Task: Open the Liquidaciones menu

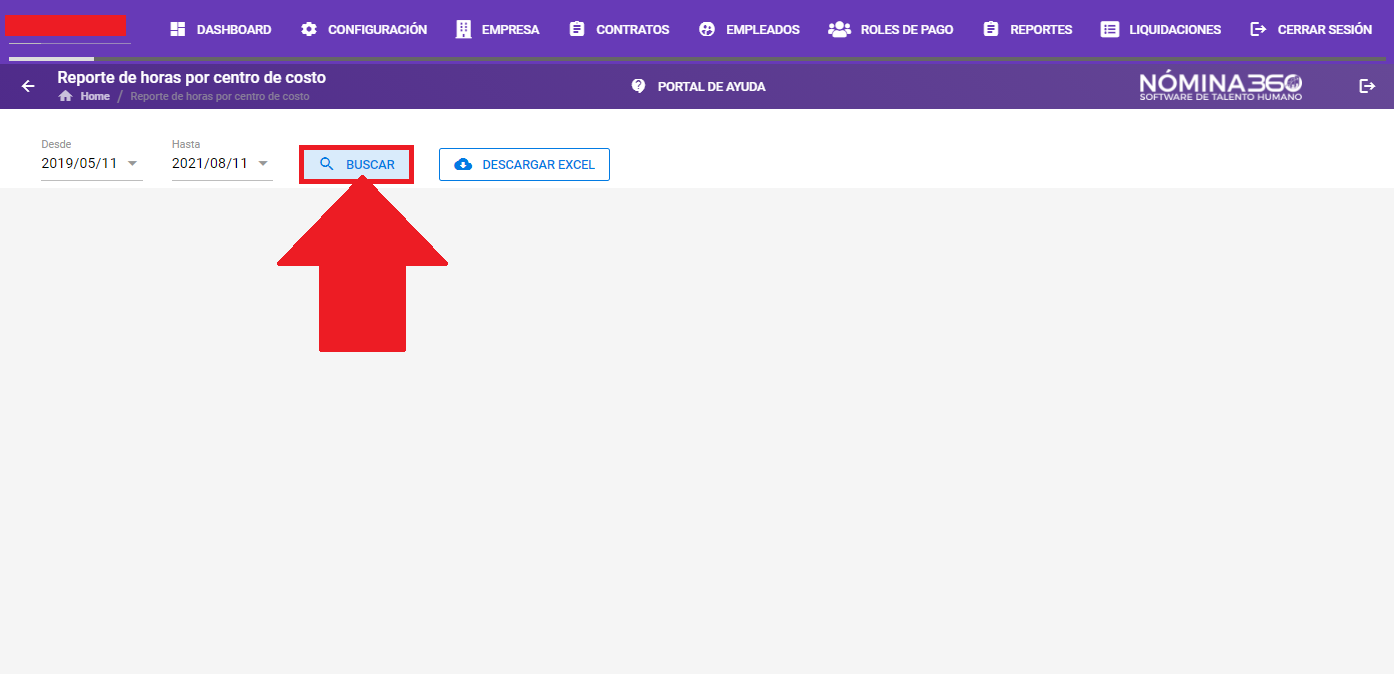Action: pos(1161,30)
